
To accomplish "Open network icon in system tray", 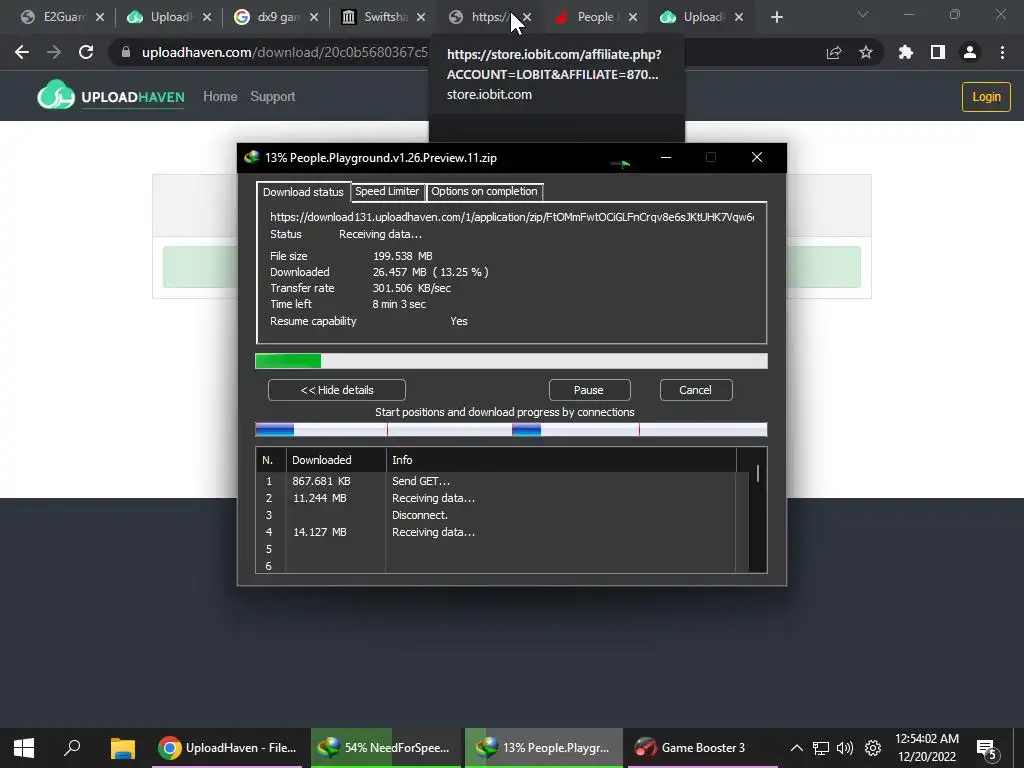I will pyautogui.click(x=820, y=748).
